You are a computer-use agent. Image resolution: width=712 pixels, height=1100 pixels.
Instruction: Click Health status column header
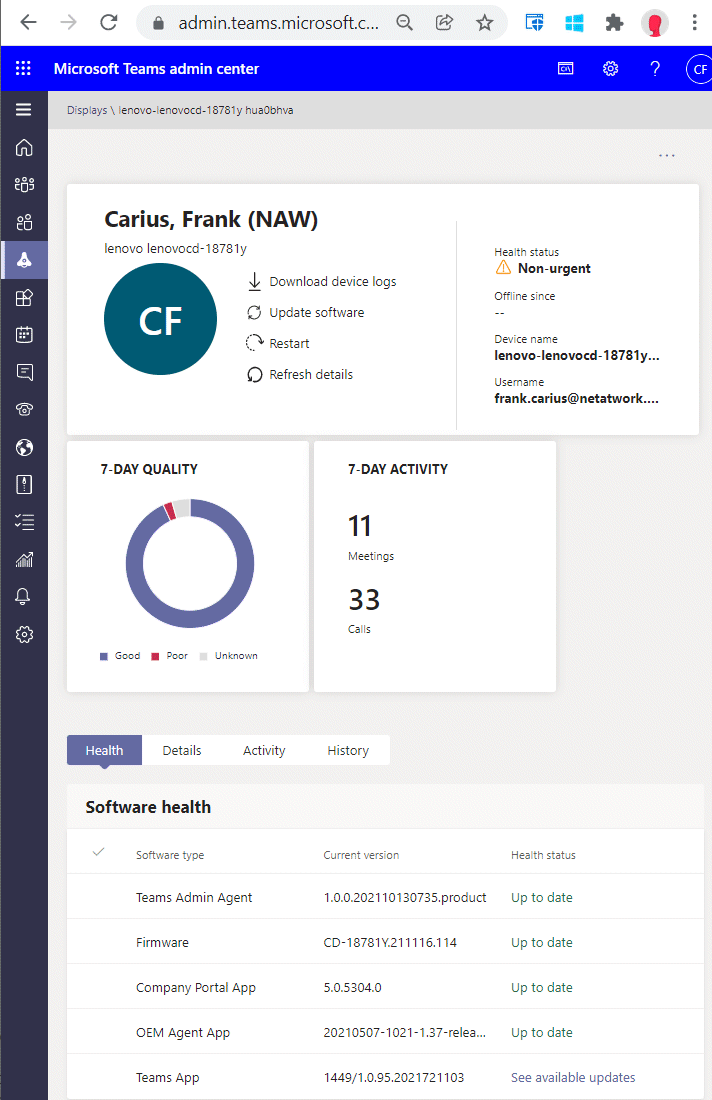[543, 855]
